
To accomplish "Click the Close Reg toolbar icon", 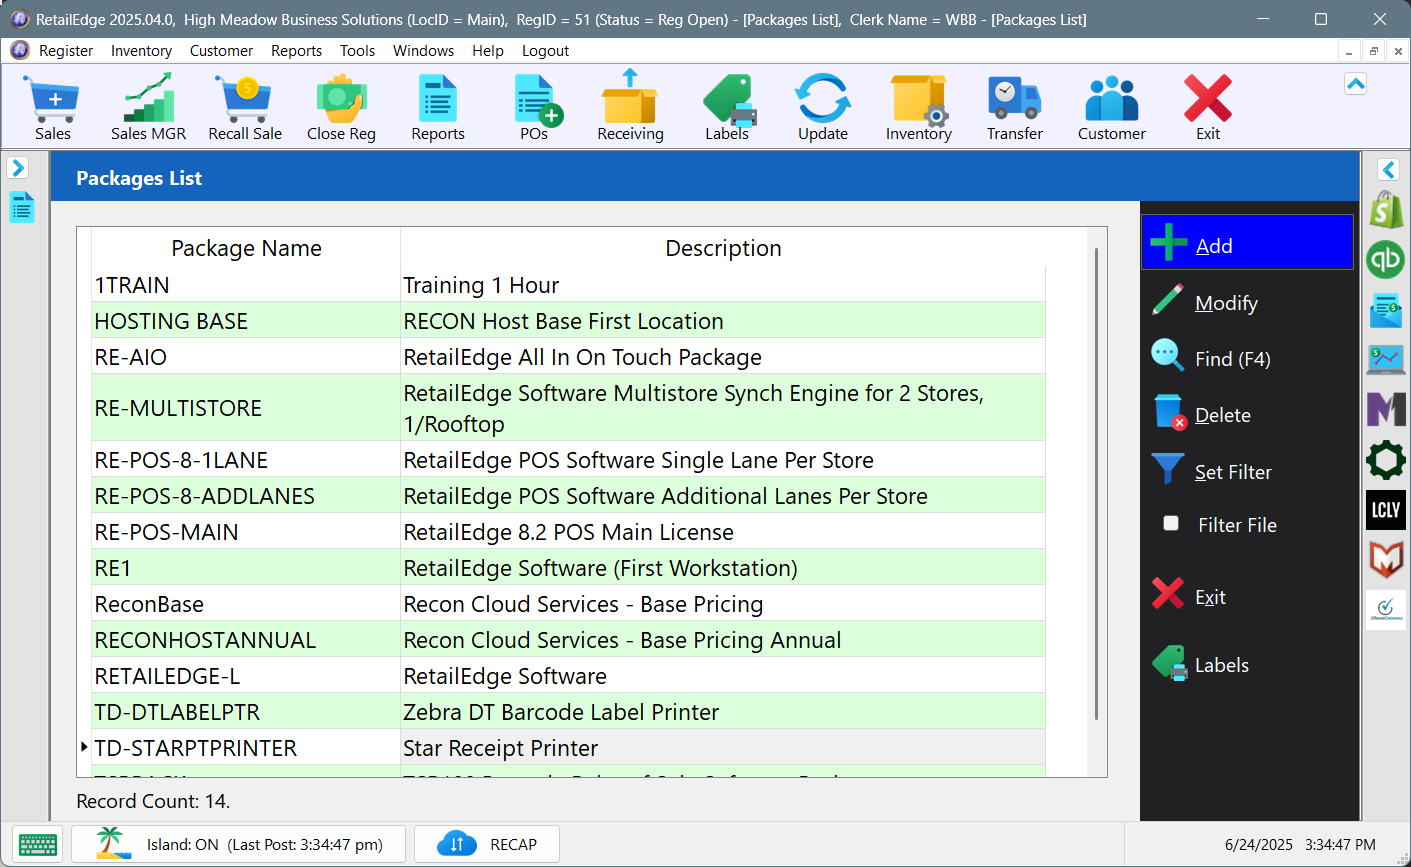I will pos(341,107).
